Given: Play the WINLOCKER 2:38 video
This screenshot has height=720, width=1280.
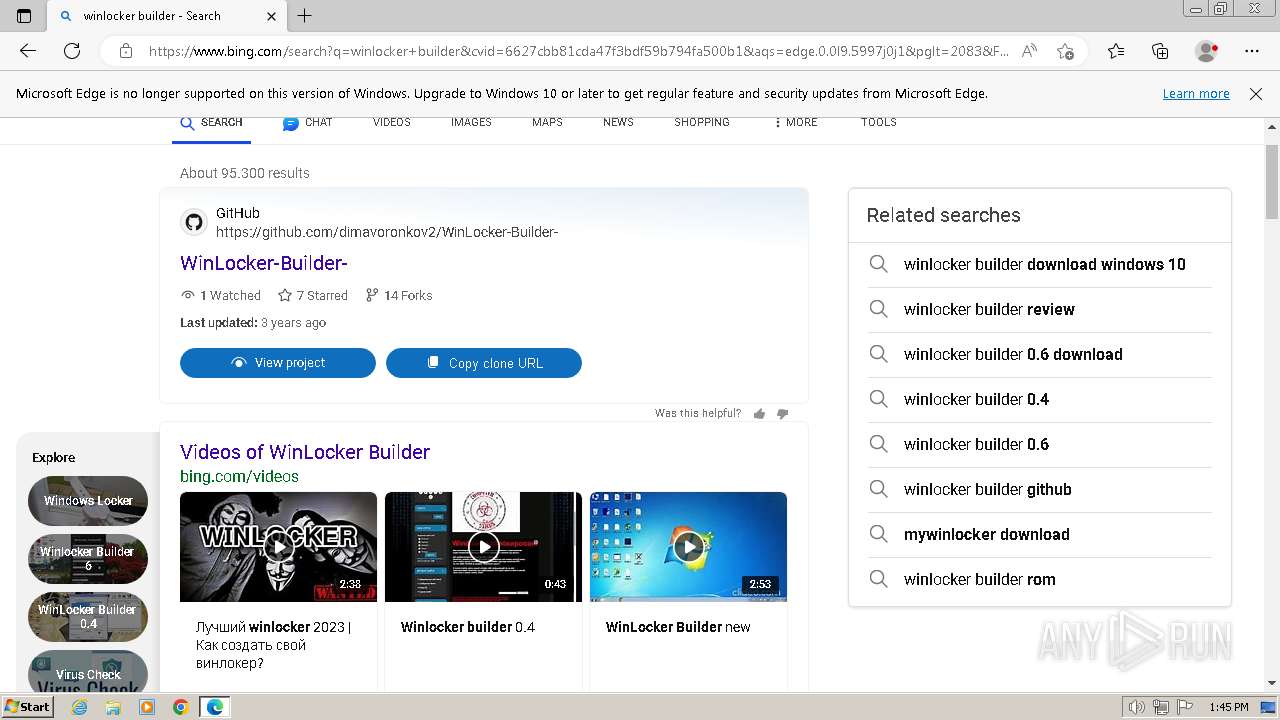Looking at the screenshot, I should 278,547.
